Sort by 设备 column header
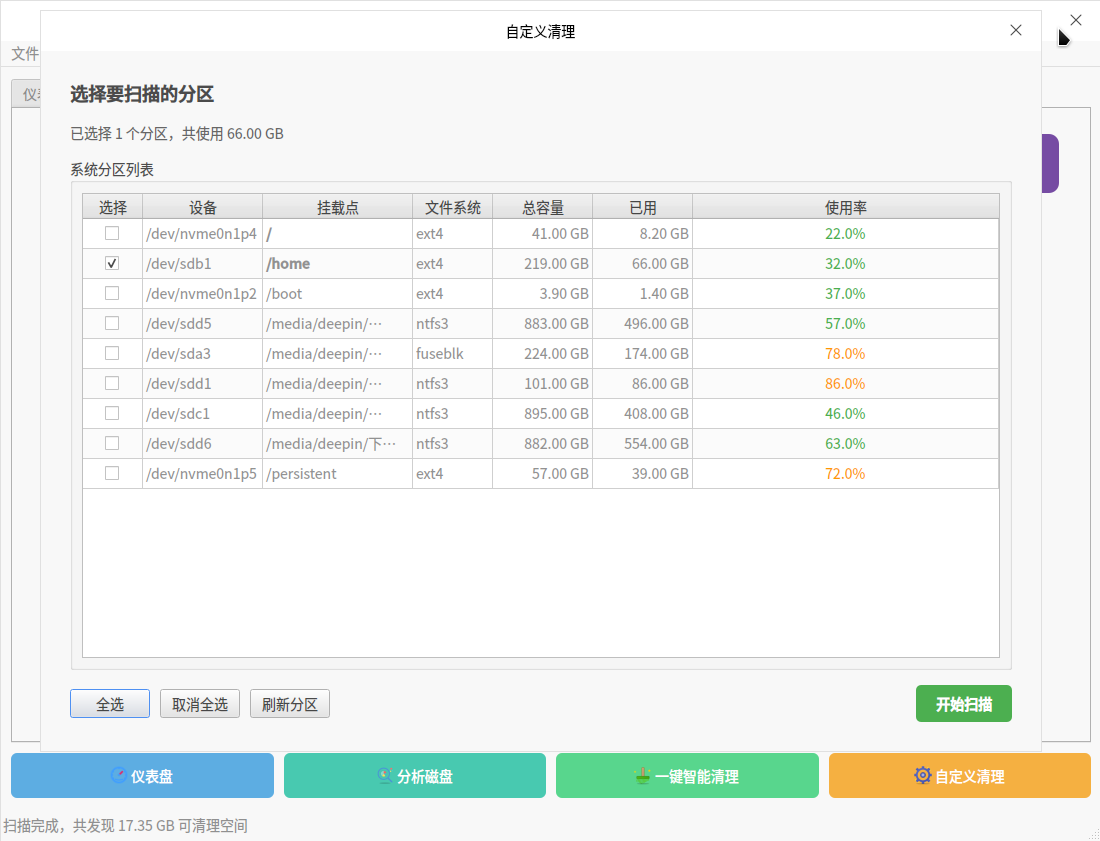The height and width of the screenshot is (841, 1100). 202,207
